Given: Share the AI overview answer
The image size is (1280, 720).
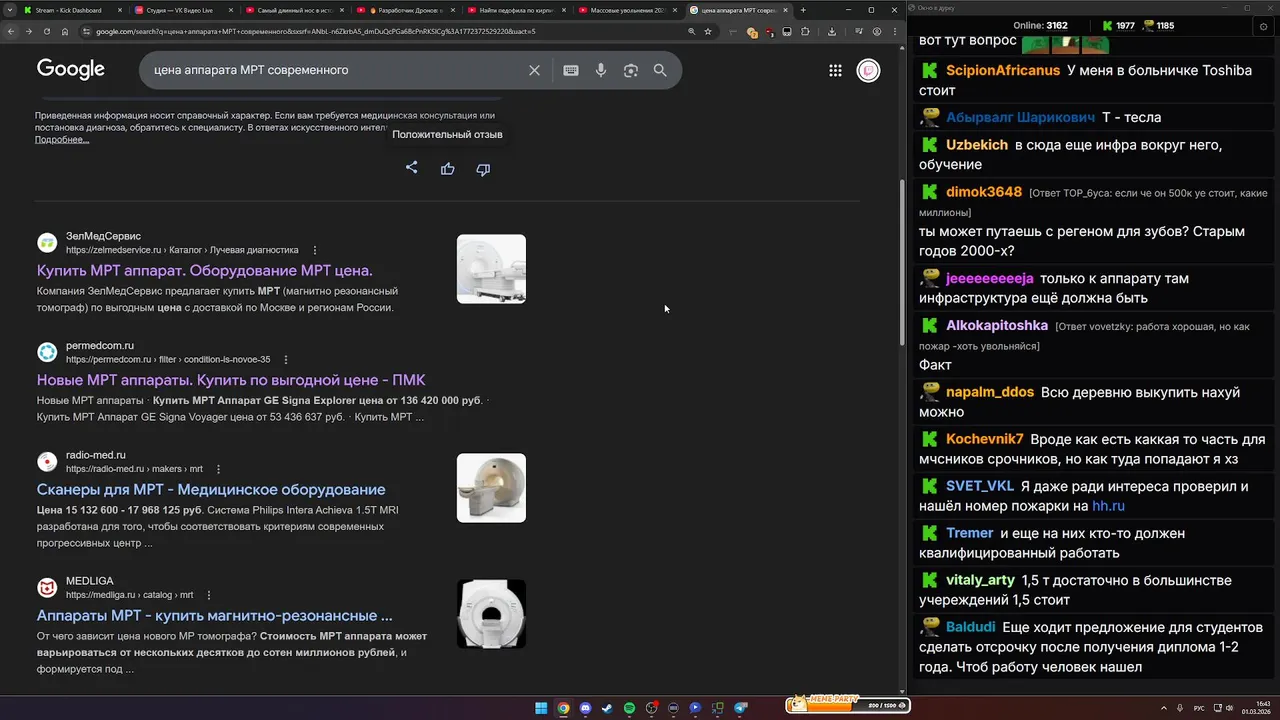Looking at the screenshot, I should [x=411, y=168].
